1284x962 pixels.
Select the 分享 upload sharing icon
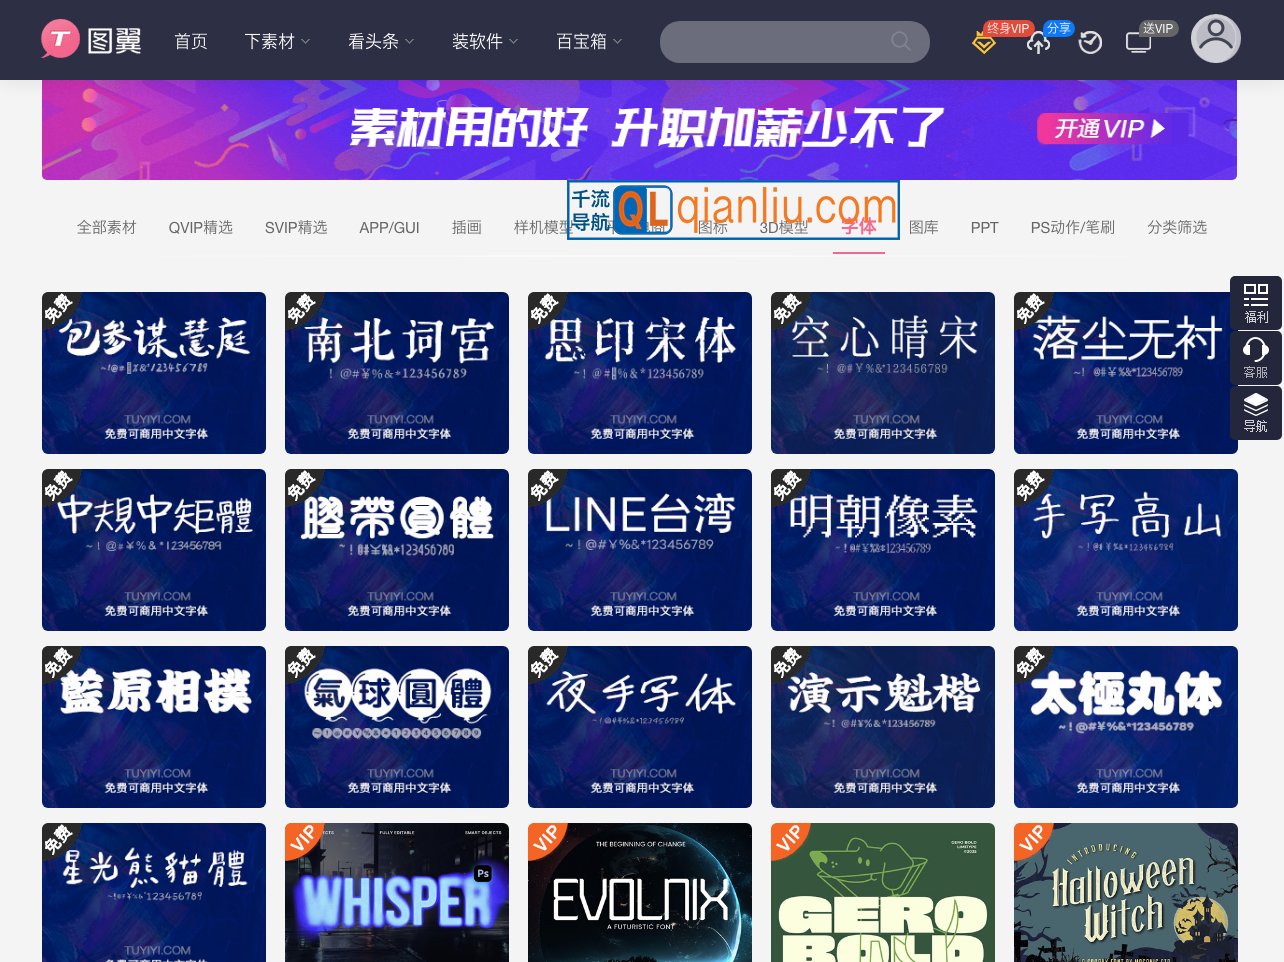click(1038, 45)
